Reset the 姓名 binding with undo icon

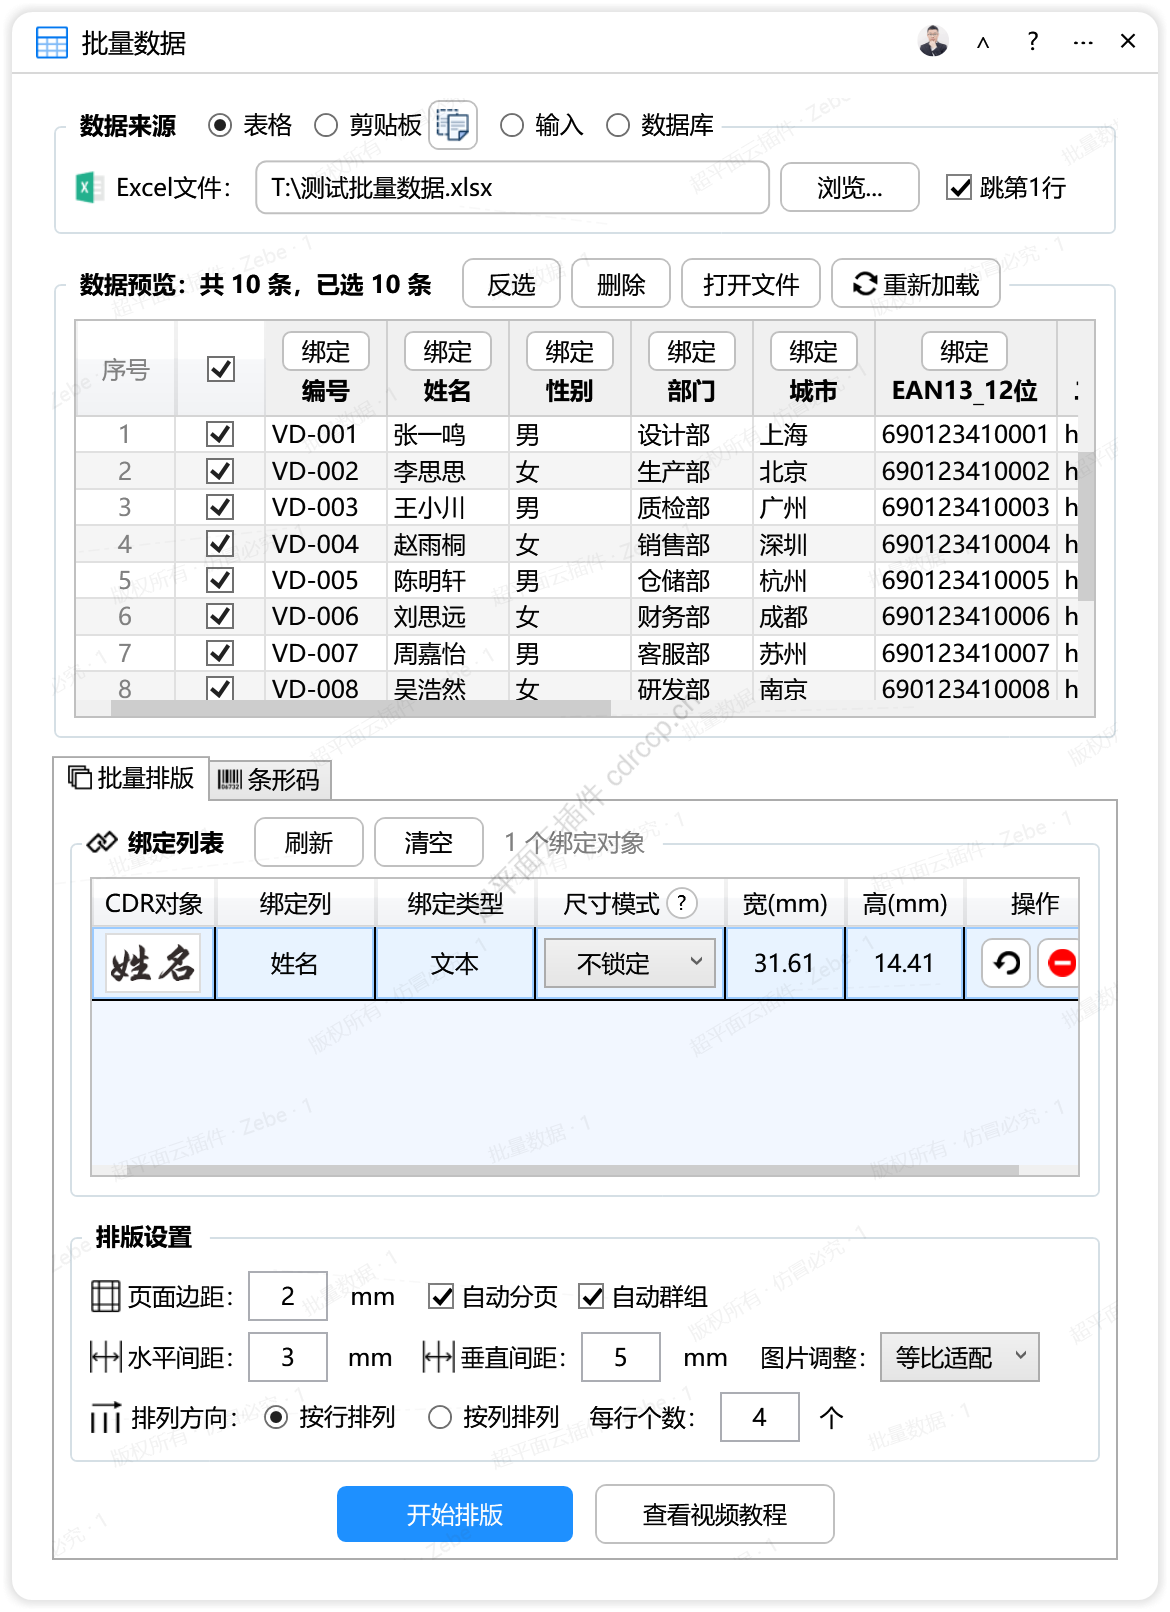coord(1006,963)
